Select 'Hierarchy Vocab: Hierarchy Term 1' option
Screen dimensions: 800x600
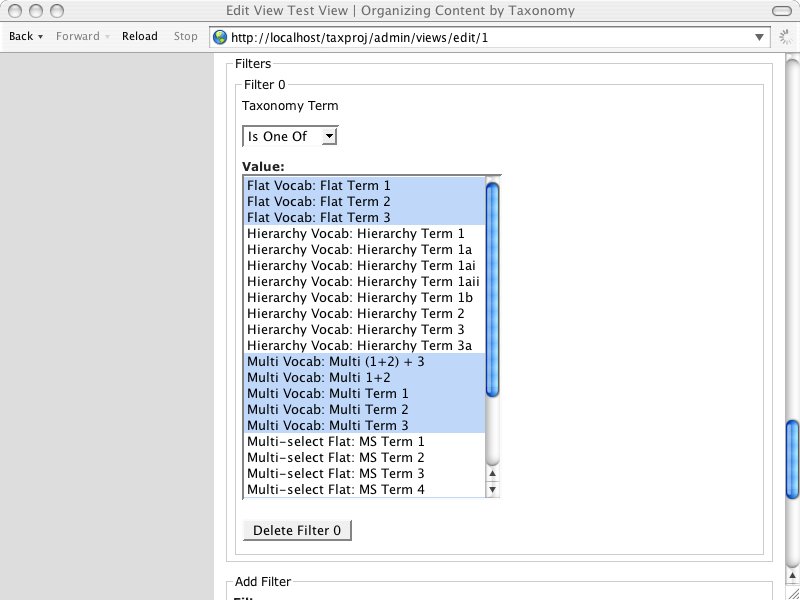[364, 233]
